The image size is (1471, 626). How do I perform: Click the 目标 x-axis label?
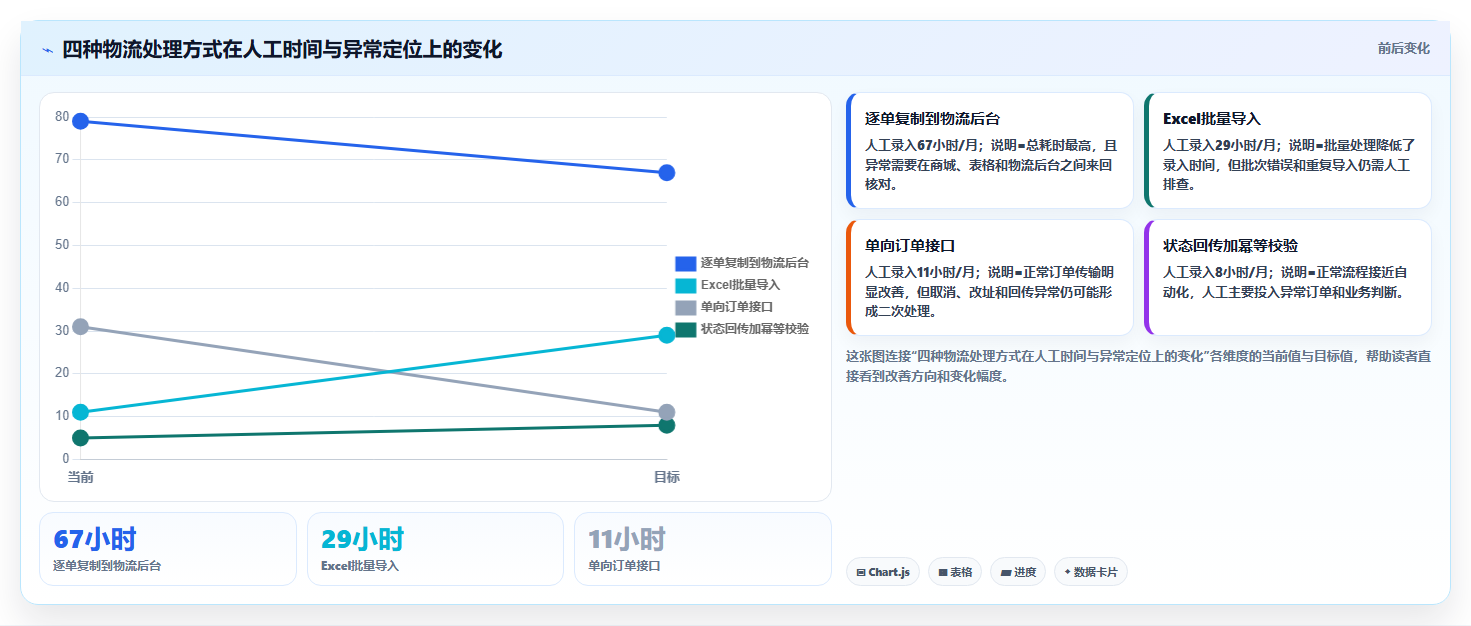coord(667,477)
